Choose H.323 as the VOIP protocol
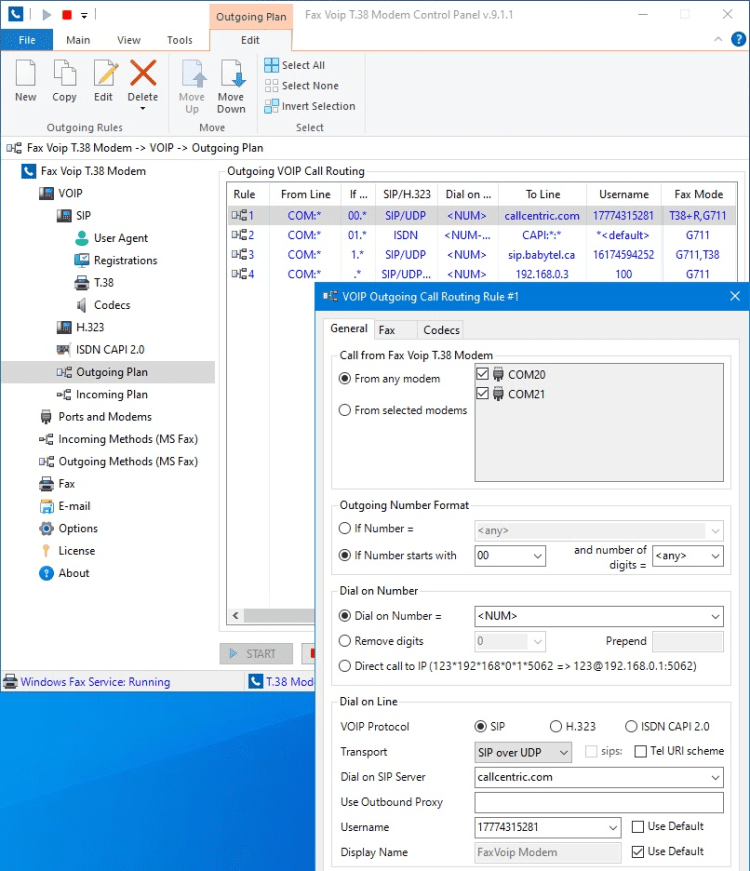This screenshot has width=750, height=871. [556, 727]
